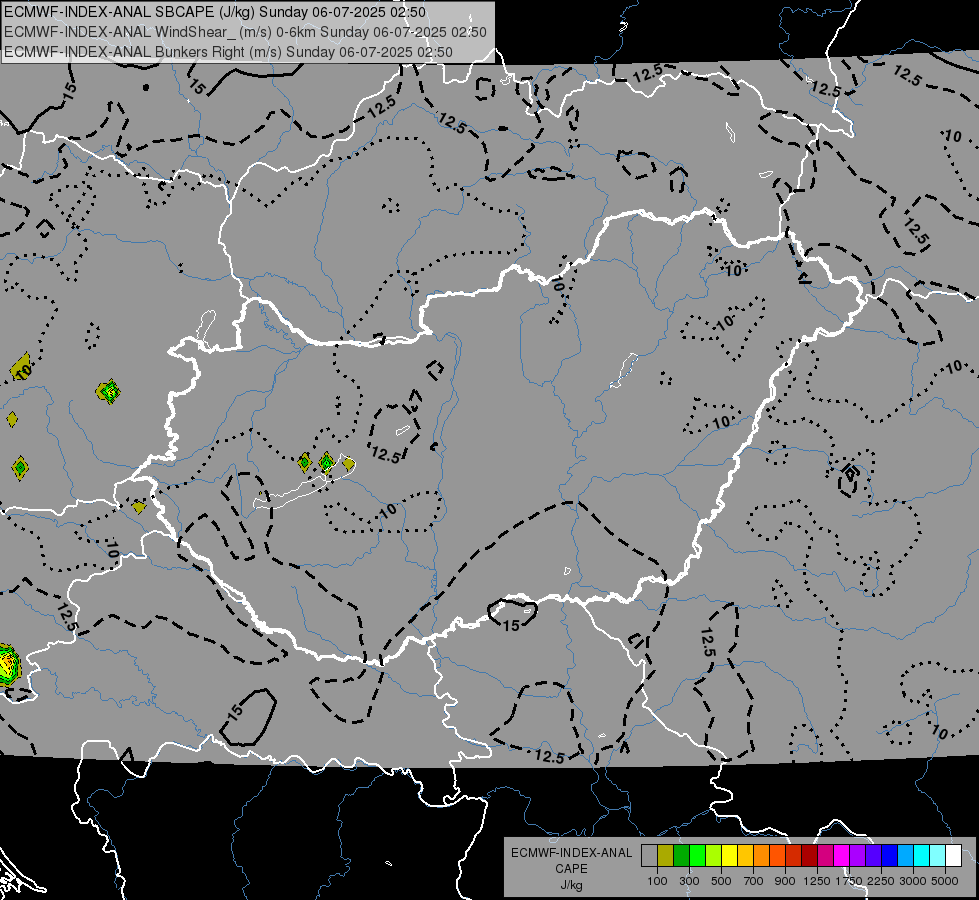
Task: Click the Bunkers Right (m/s) title line
Action: click(x=229, y=52)
